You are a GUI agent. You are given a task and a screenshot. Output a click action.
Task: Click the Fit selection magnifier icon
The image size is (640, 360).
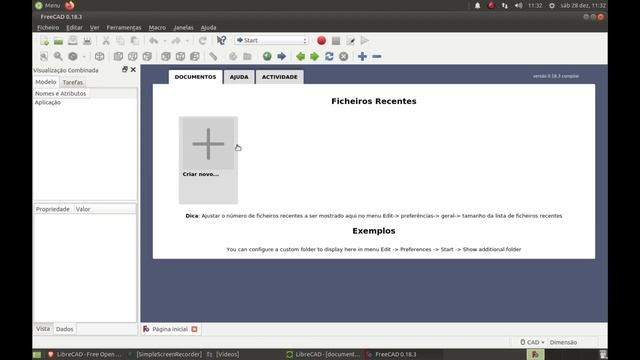[x=58, y=56]
